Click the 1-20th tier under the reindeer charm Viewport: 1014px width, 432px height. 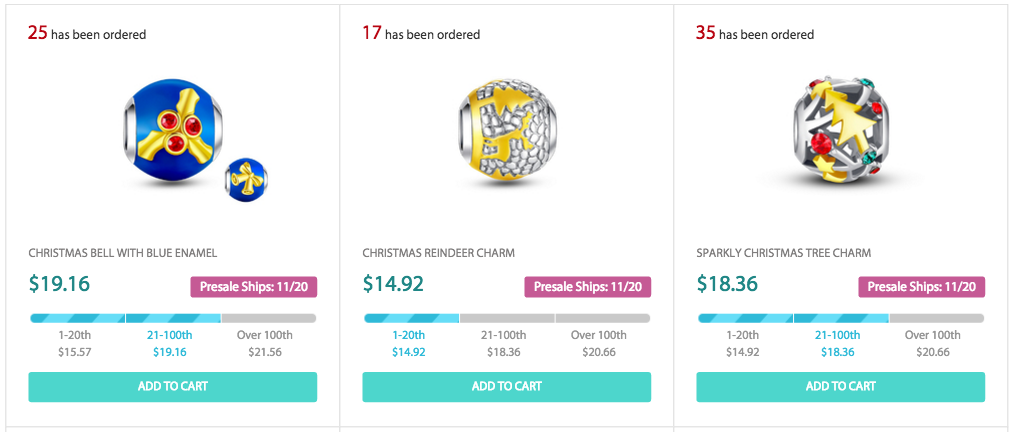tap(409, 343)
